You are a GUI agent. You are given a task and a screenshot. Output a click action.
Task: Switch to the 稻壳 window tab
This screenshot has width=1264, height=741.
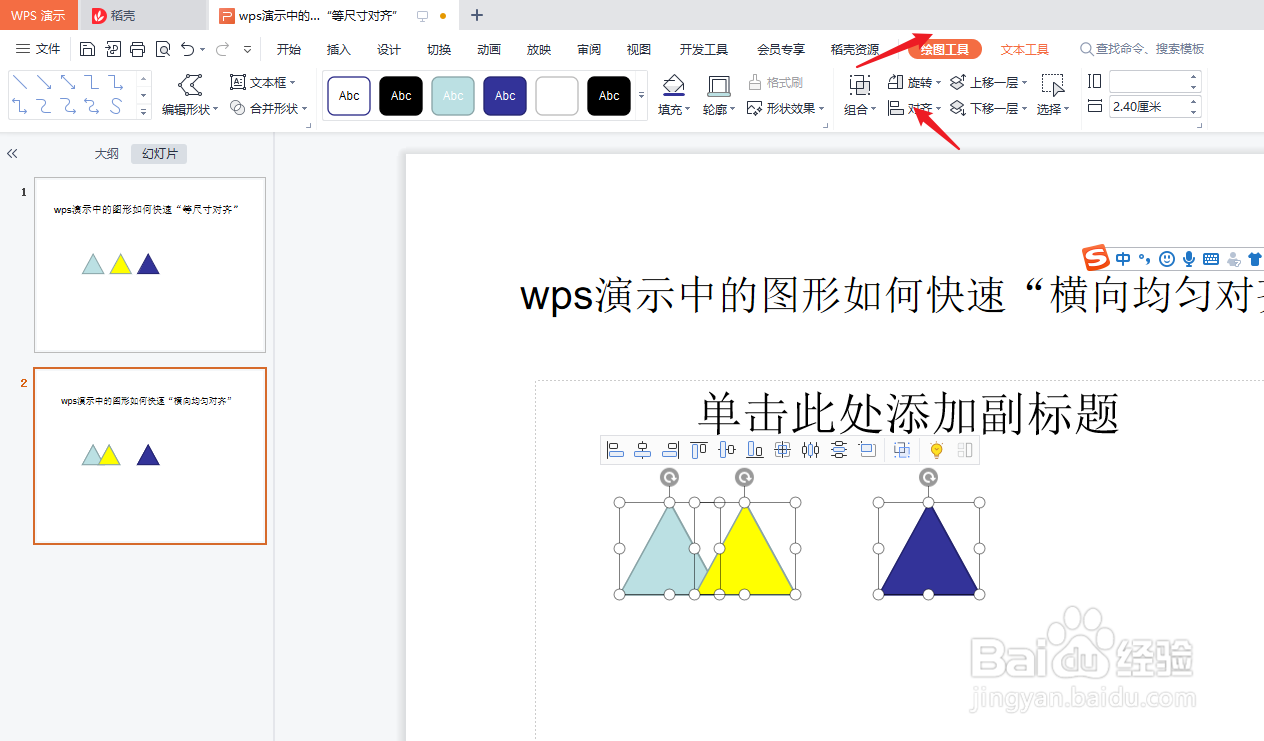[142, 15]
